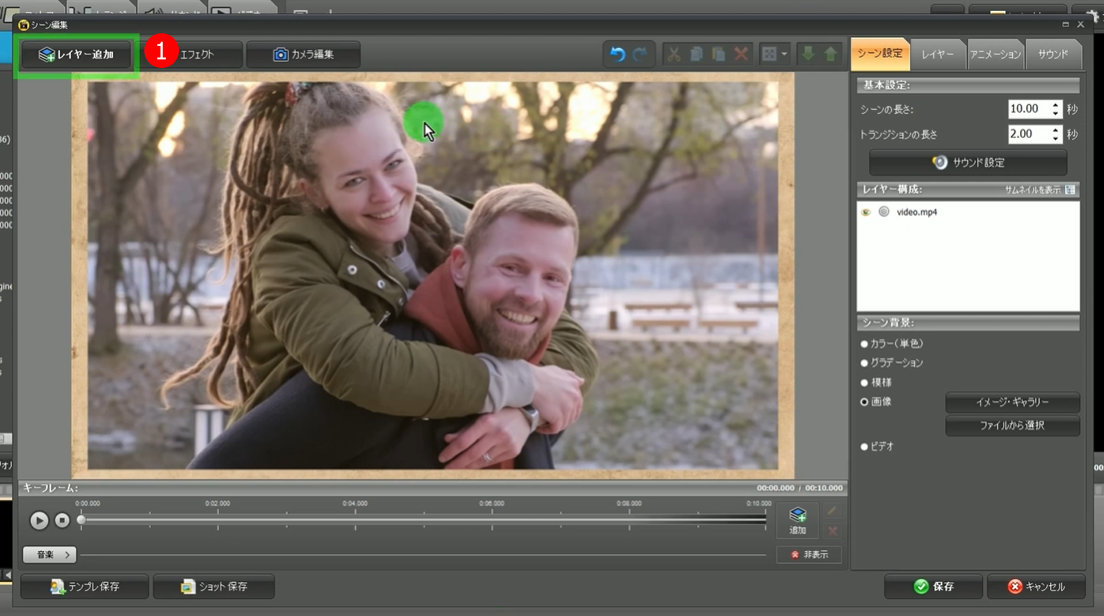Switch to the サウンド tab

coord(1053,54)
